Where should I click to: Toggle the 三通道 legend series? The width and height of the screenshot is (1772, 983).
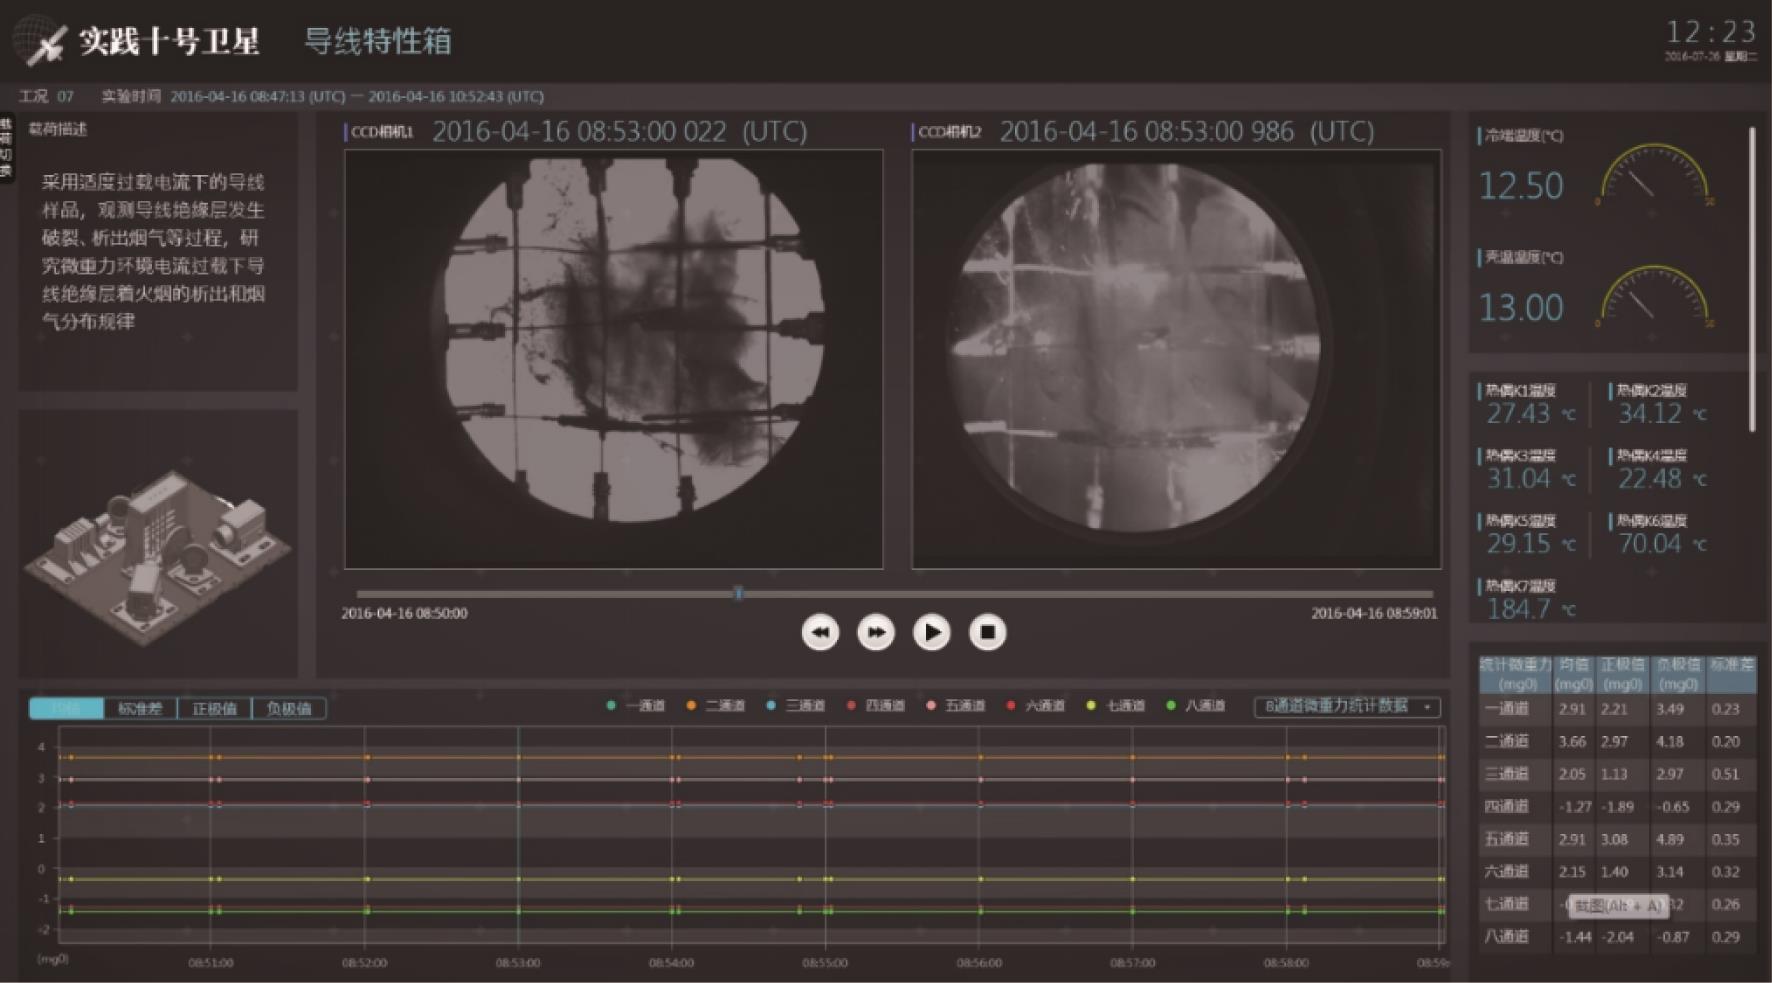tap(796, 706)
